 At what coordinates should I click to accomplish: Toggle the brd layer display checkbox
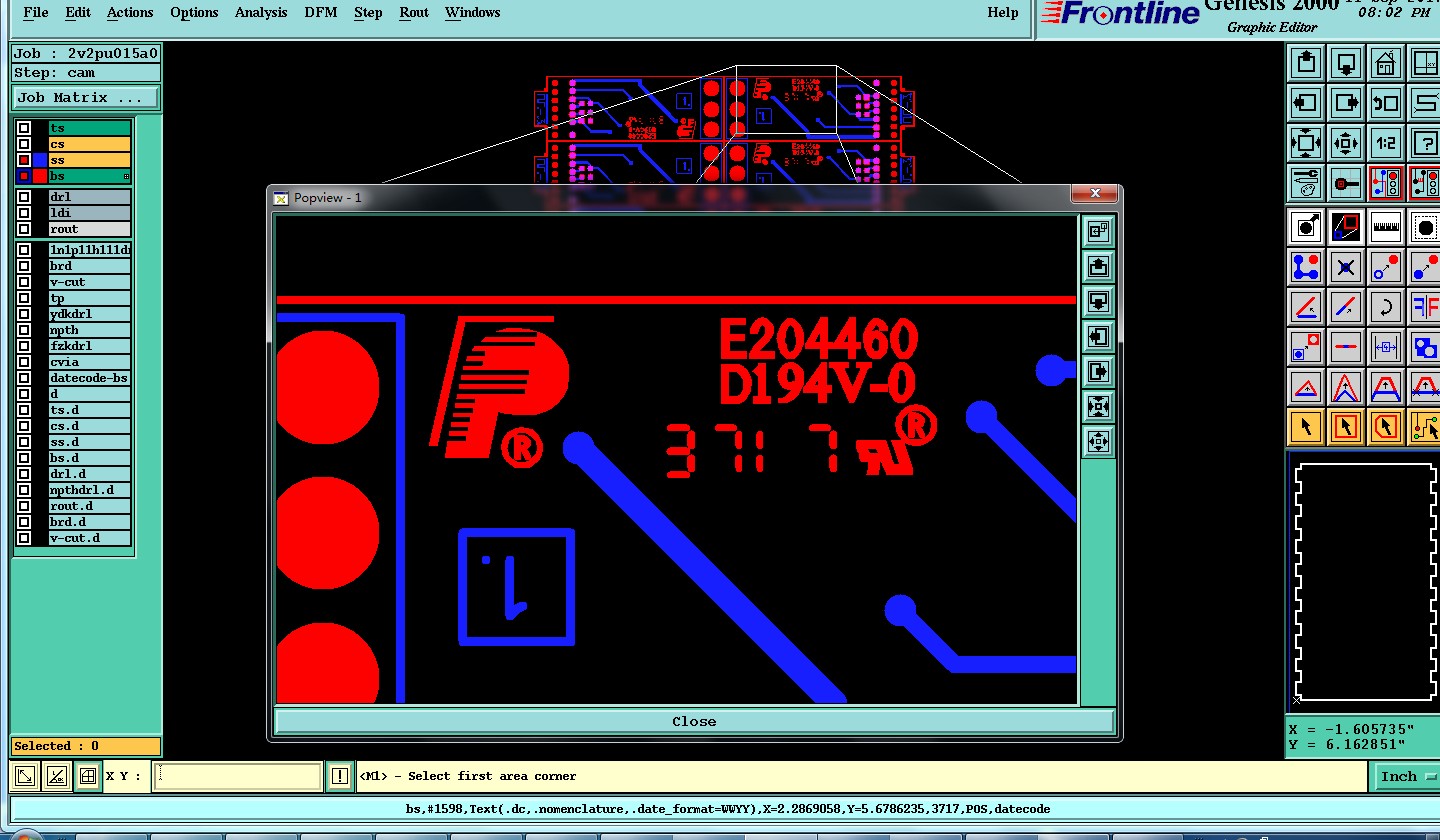[x=24, y=266]
